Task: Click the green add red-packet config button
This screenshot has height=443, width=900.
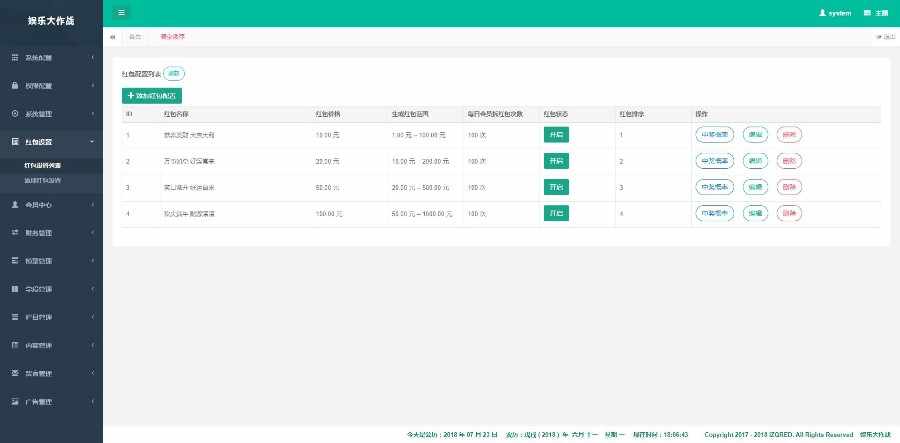Action: [152, 96]
